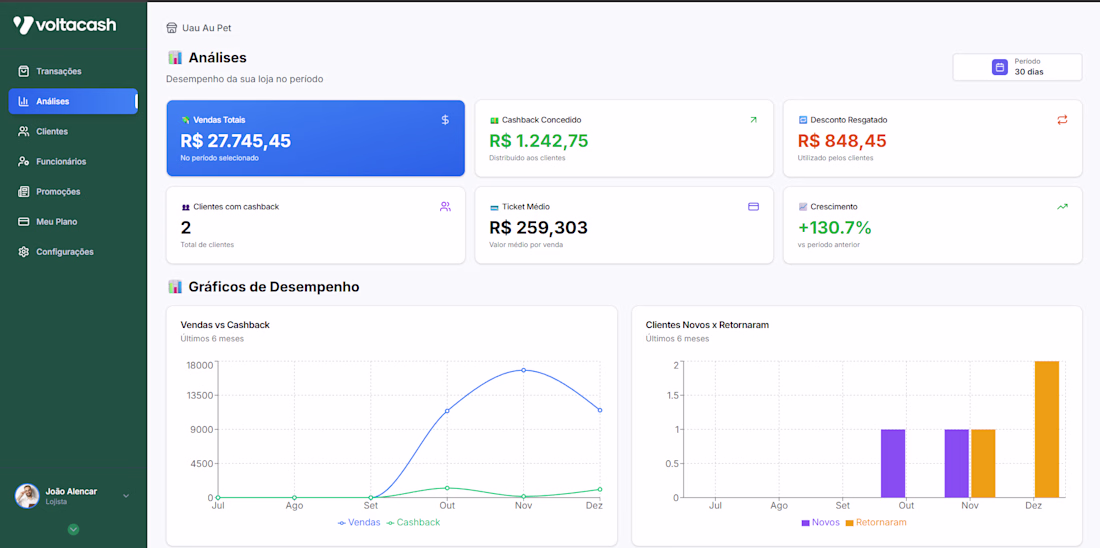Open Configurações from the sidebar

coord(64,252)
